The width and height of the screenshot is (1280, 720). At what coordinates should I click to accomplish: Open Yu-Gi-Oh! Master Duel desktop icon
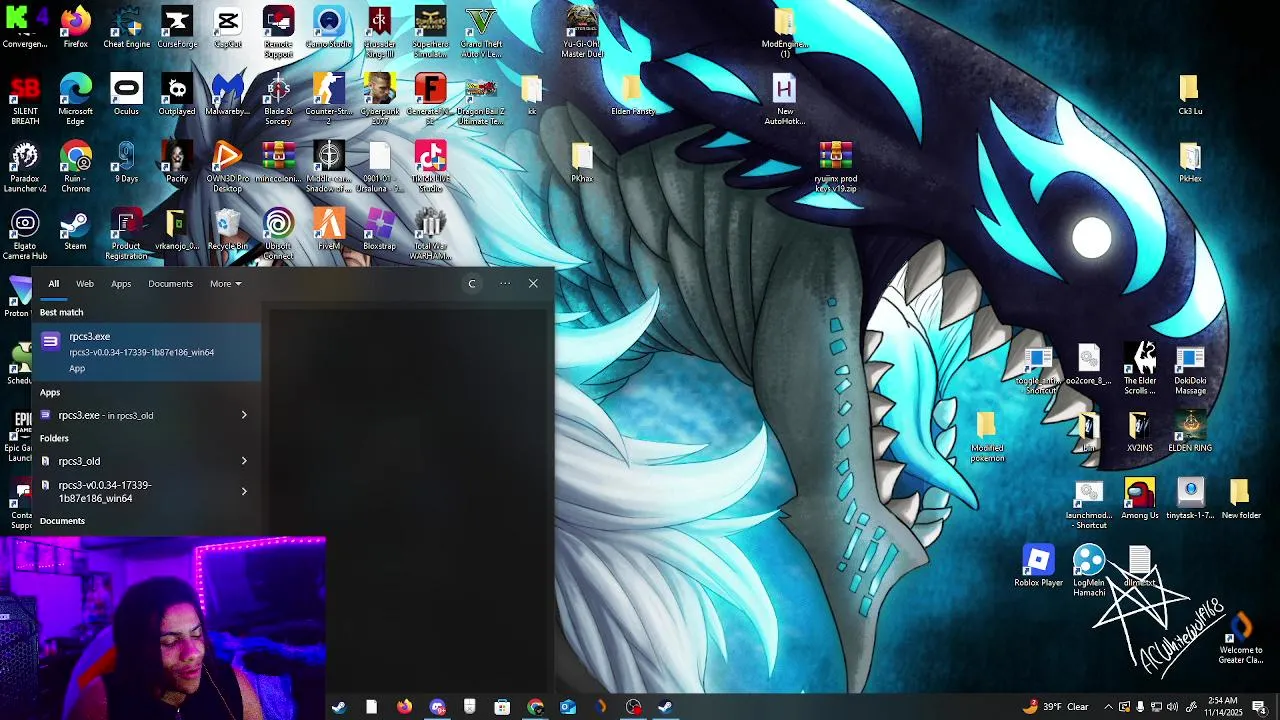click(582, 32)
